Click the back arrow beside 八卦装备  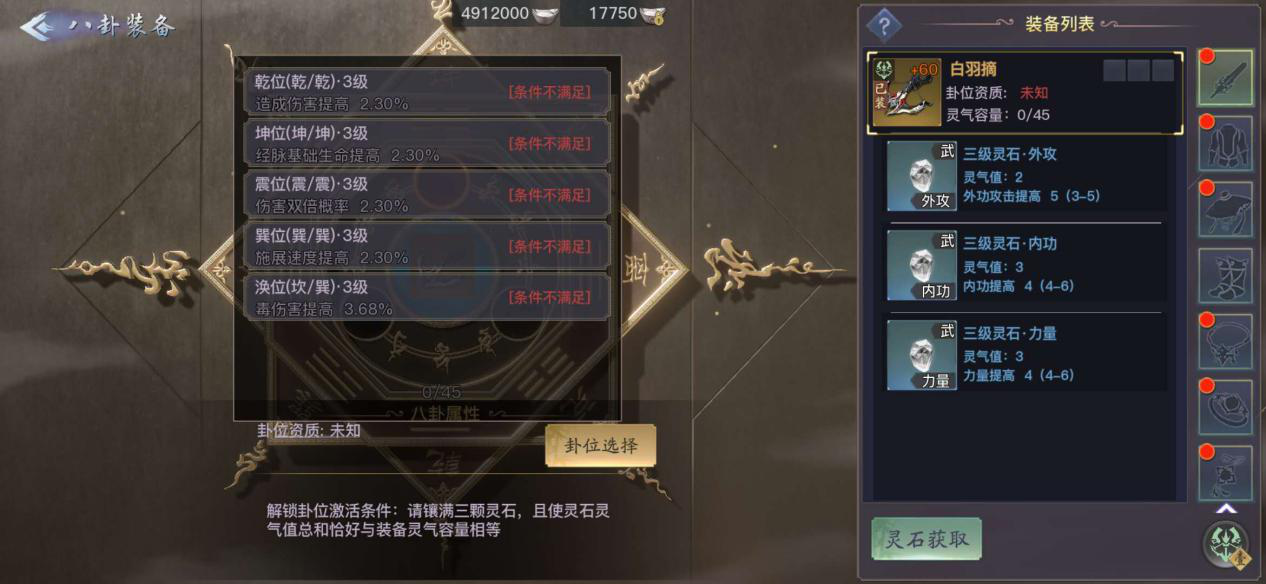point(40,26)
